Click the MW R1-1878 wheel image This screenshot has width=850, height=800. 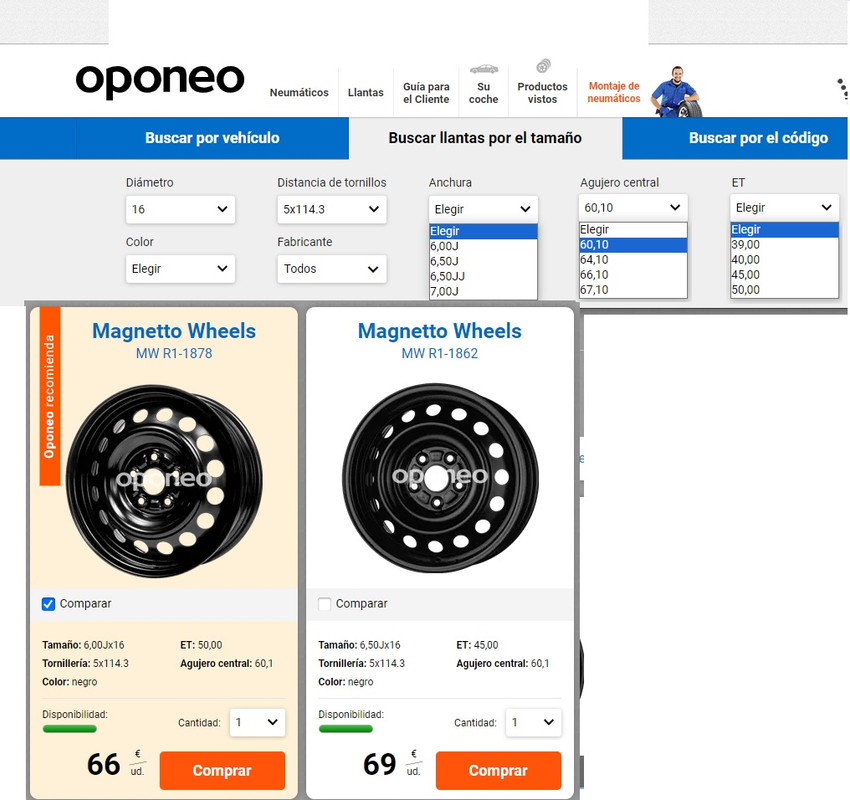point(164,481)
